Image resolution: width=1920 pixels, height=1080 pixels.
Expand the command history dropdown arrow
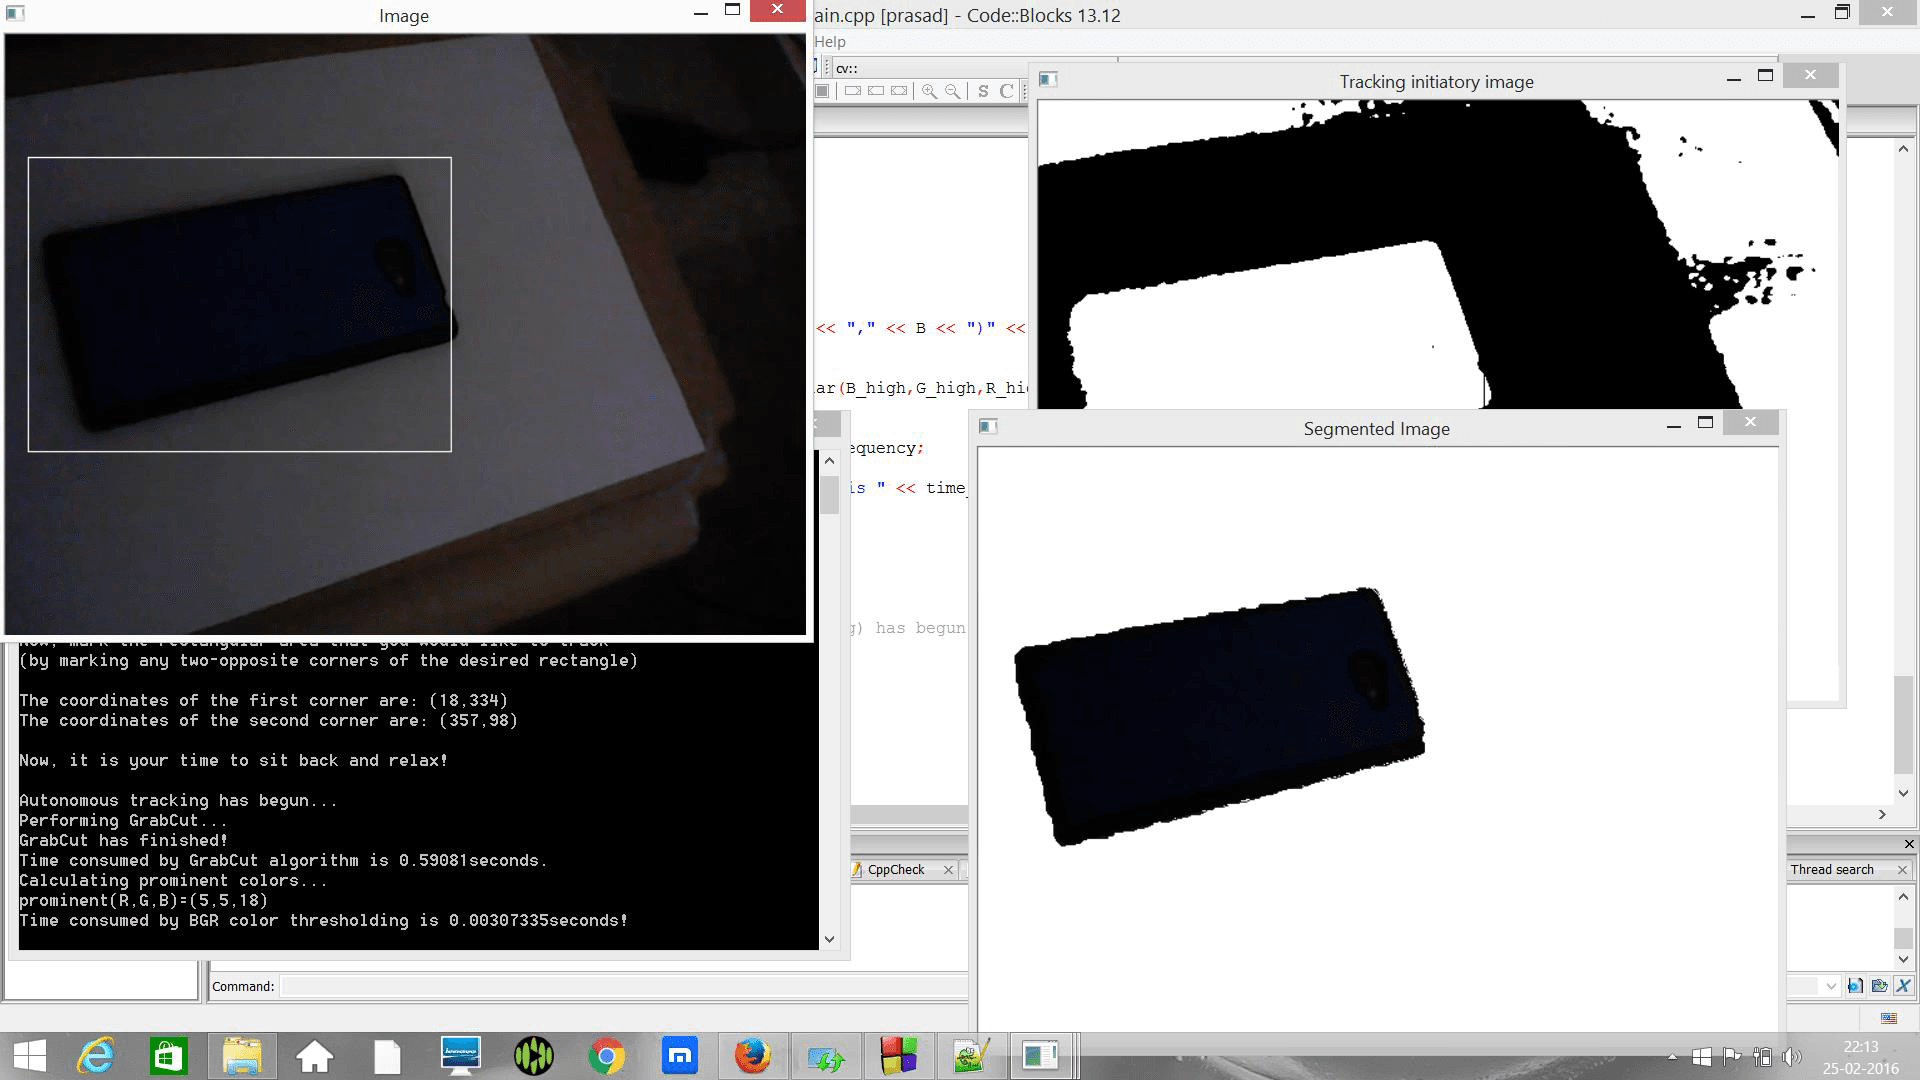(x=1830, y=986)
